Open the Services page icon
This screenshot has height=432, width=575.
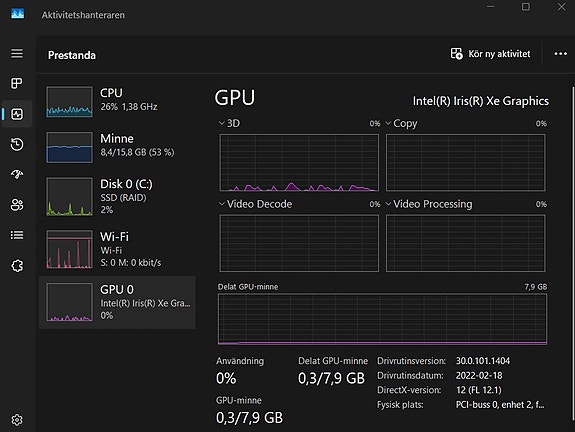[17, 266]
